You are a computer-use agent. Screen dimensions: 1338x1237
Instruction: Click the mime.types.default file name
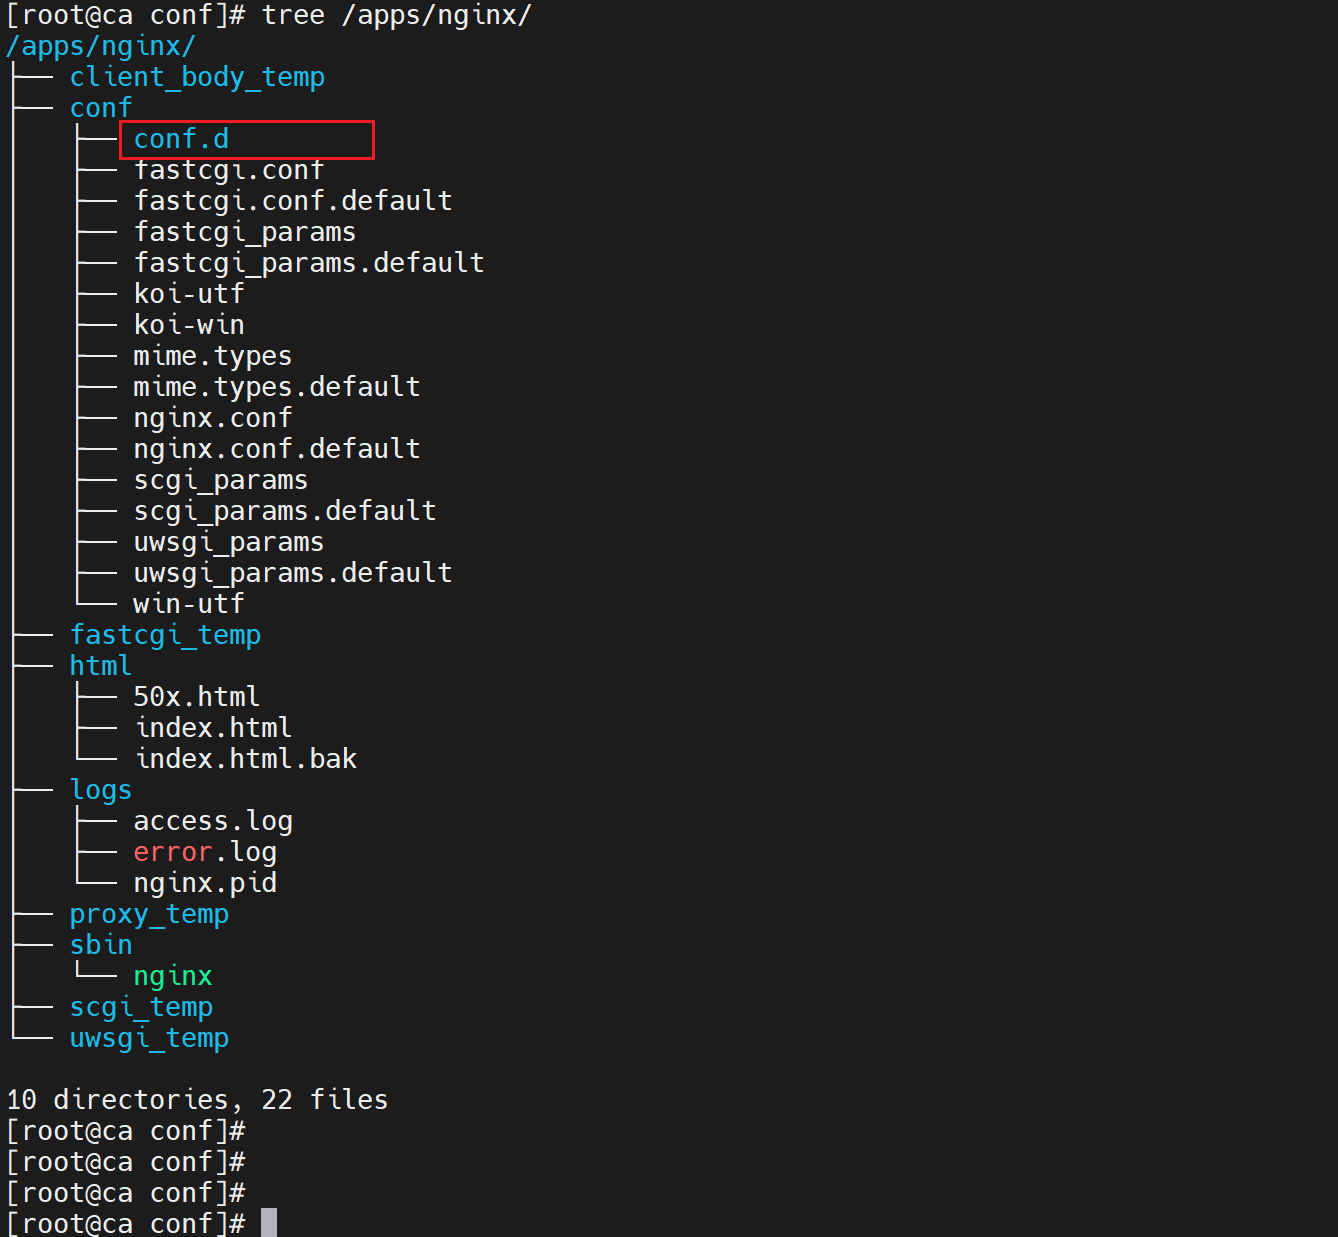(x=277, y=387)
